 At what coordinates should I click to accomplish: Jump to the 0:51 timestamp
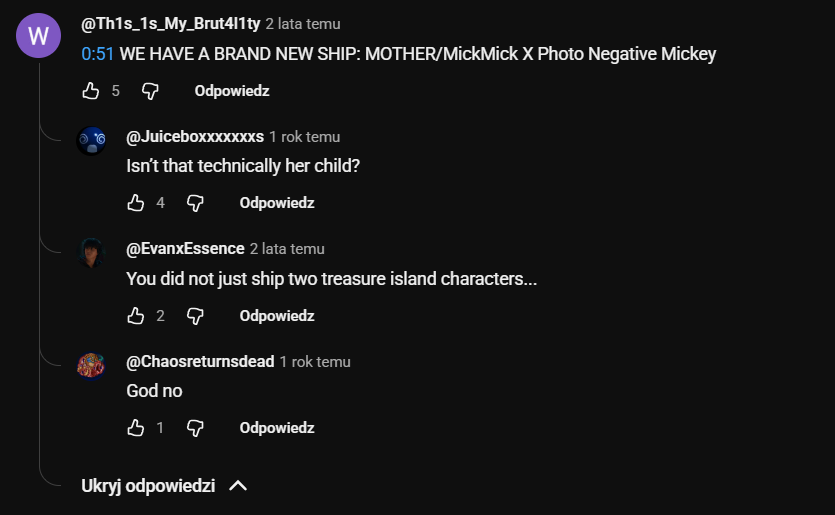tap(97, 54)
